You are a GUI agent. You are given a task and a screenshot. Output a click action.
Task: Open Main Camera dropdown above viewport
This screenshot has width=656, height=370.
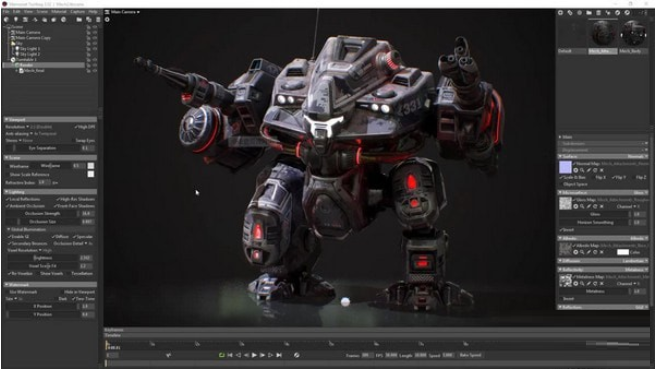pyautogui.click(x=125, y=12)
